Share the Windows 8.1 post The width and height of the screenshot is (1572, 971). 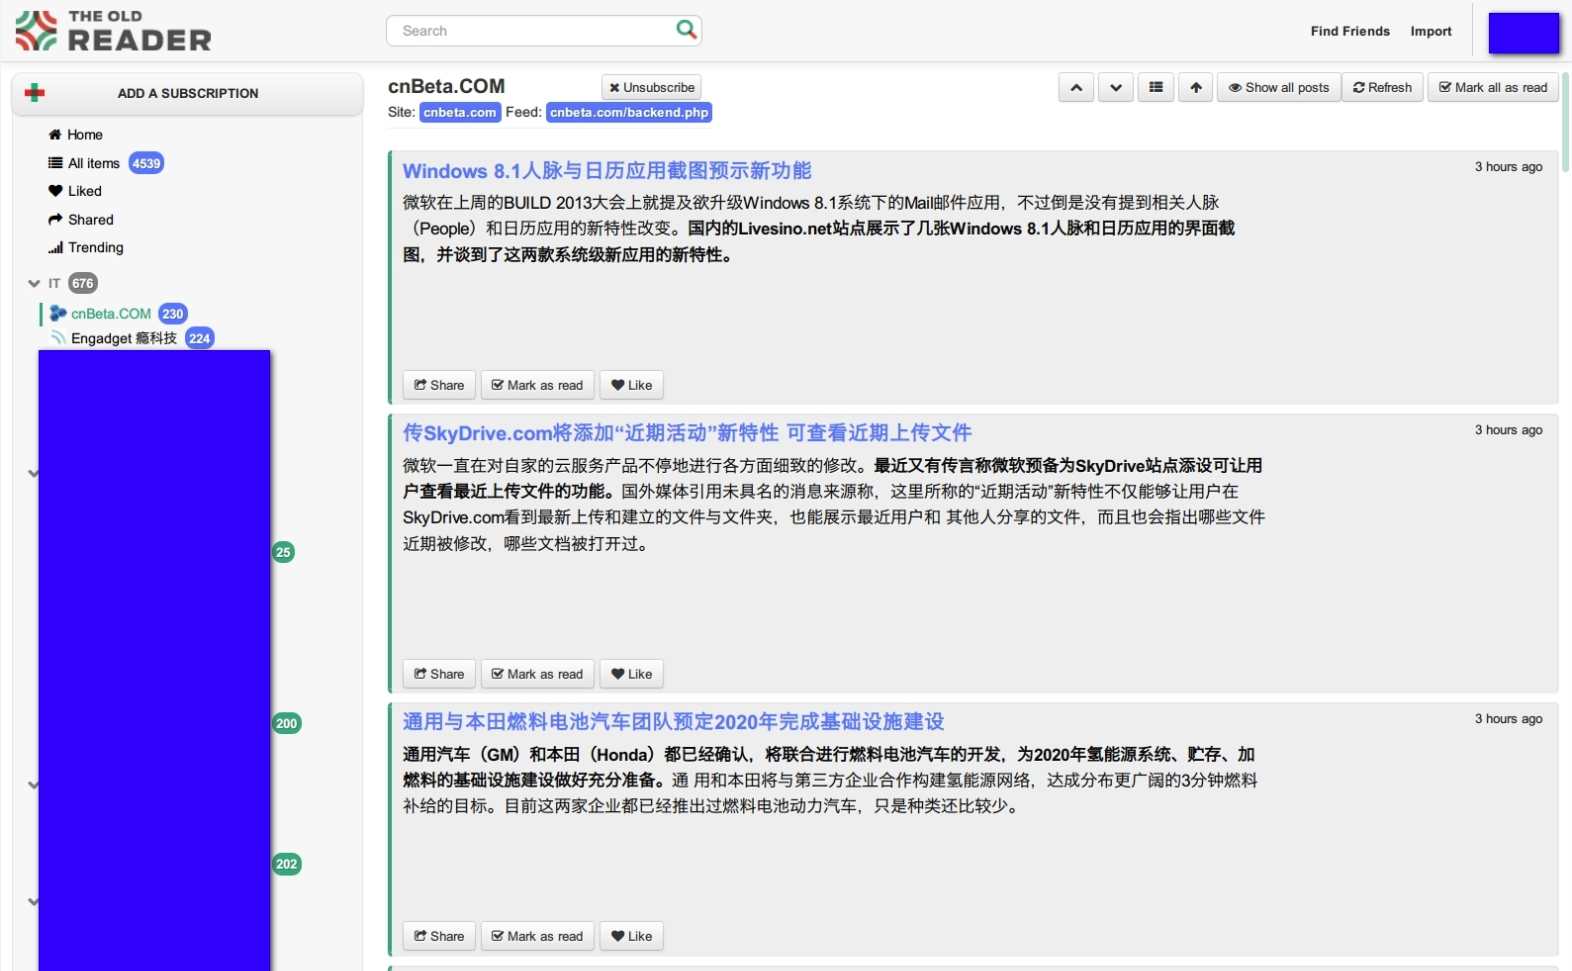tap(439, 385)
